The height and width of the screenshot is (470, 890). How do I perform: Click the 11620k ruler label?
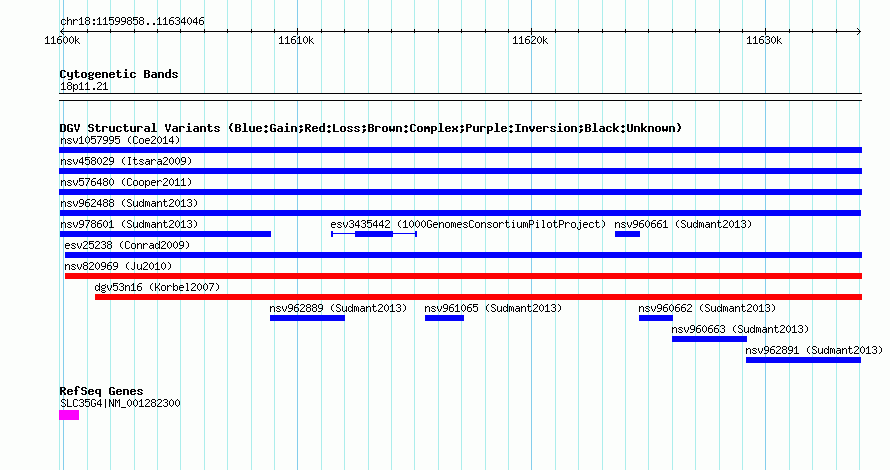530,40
